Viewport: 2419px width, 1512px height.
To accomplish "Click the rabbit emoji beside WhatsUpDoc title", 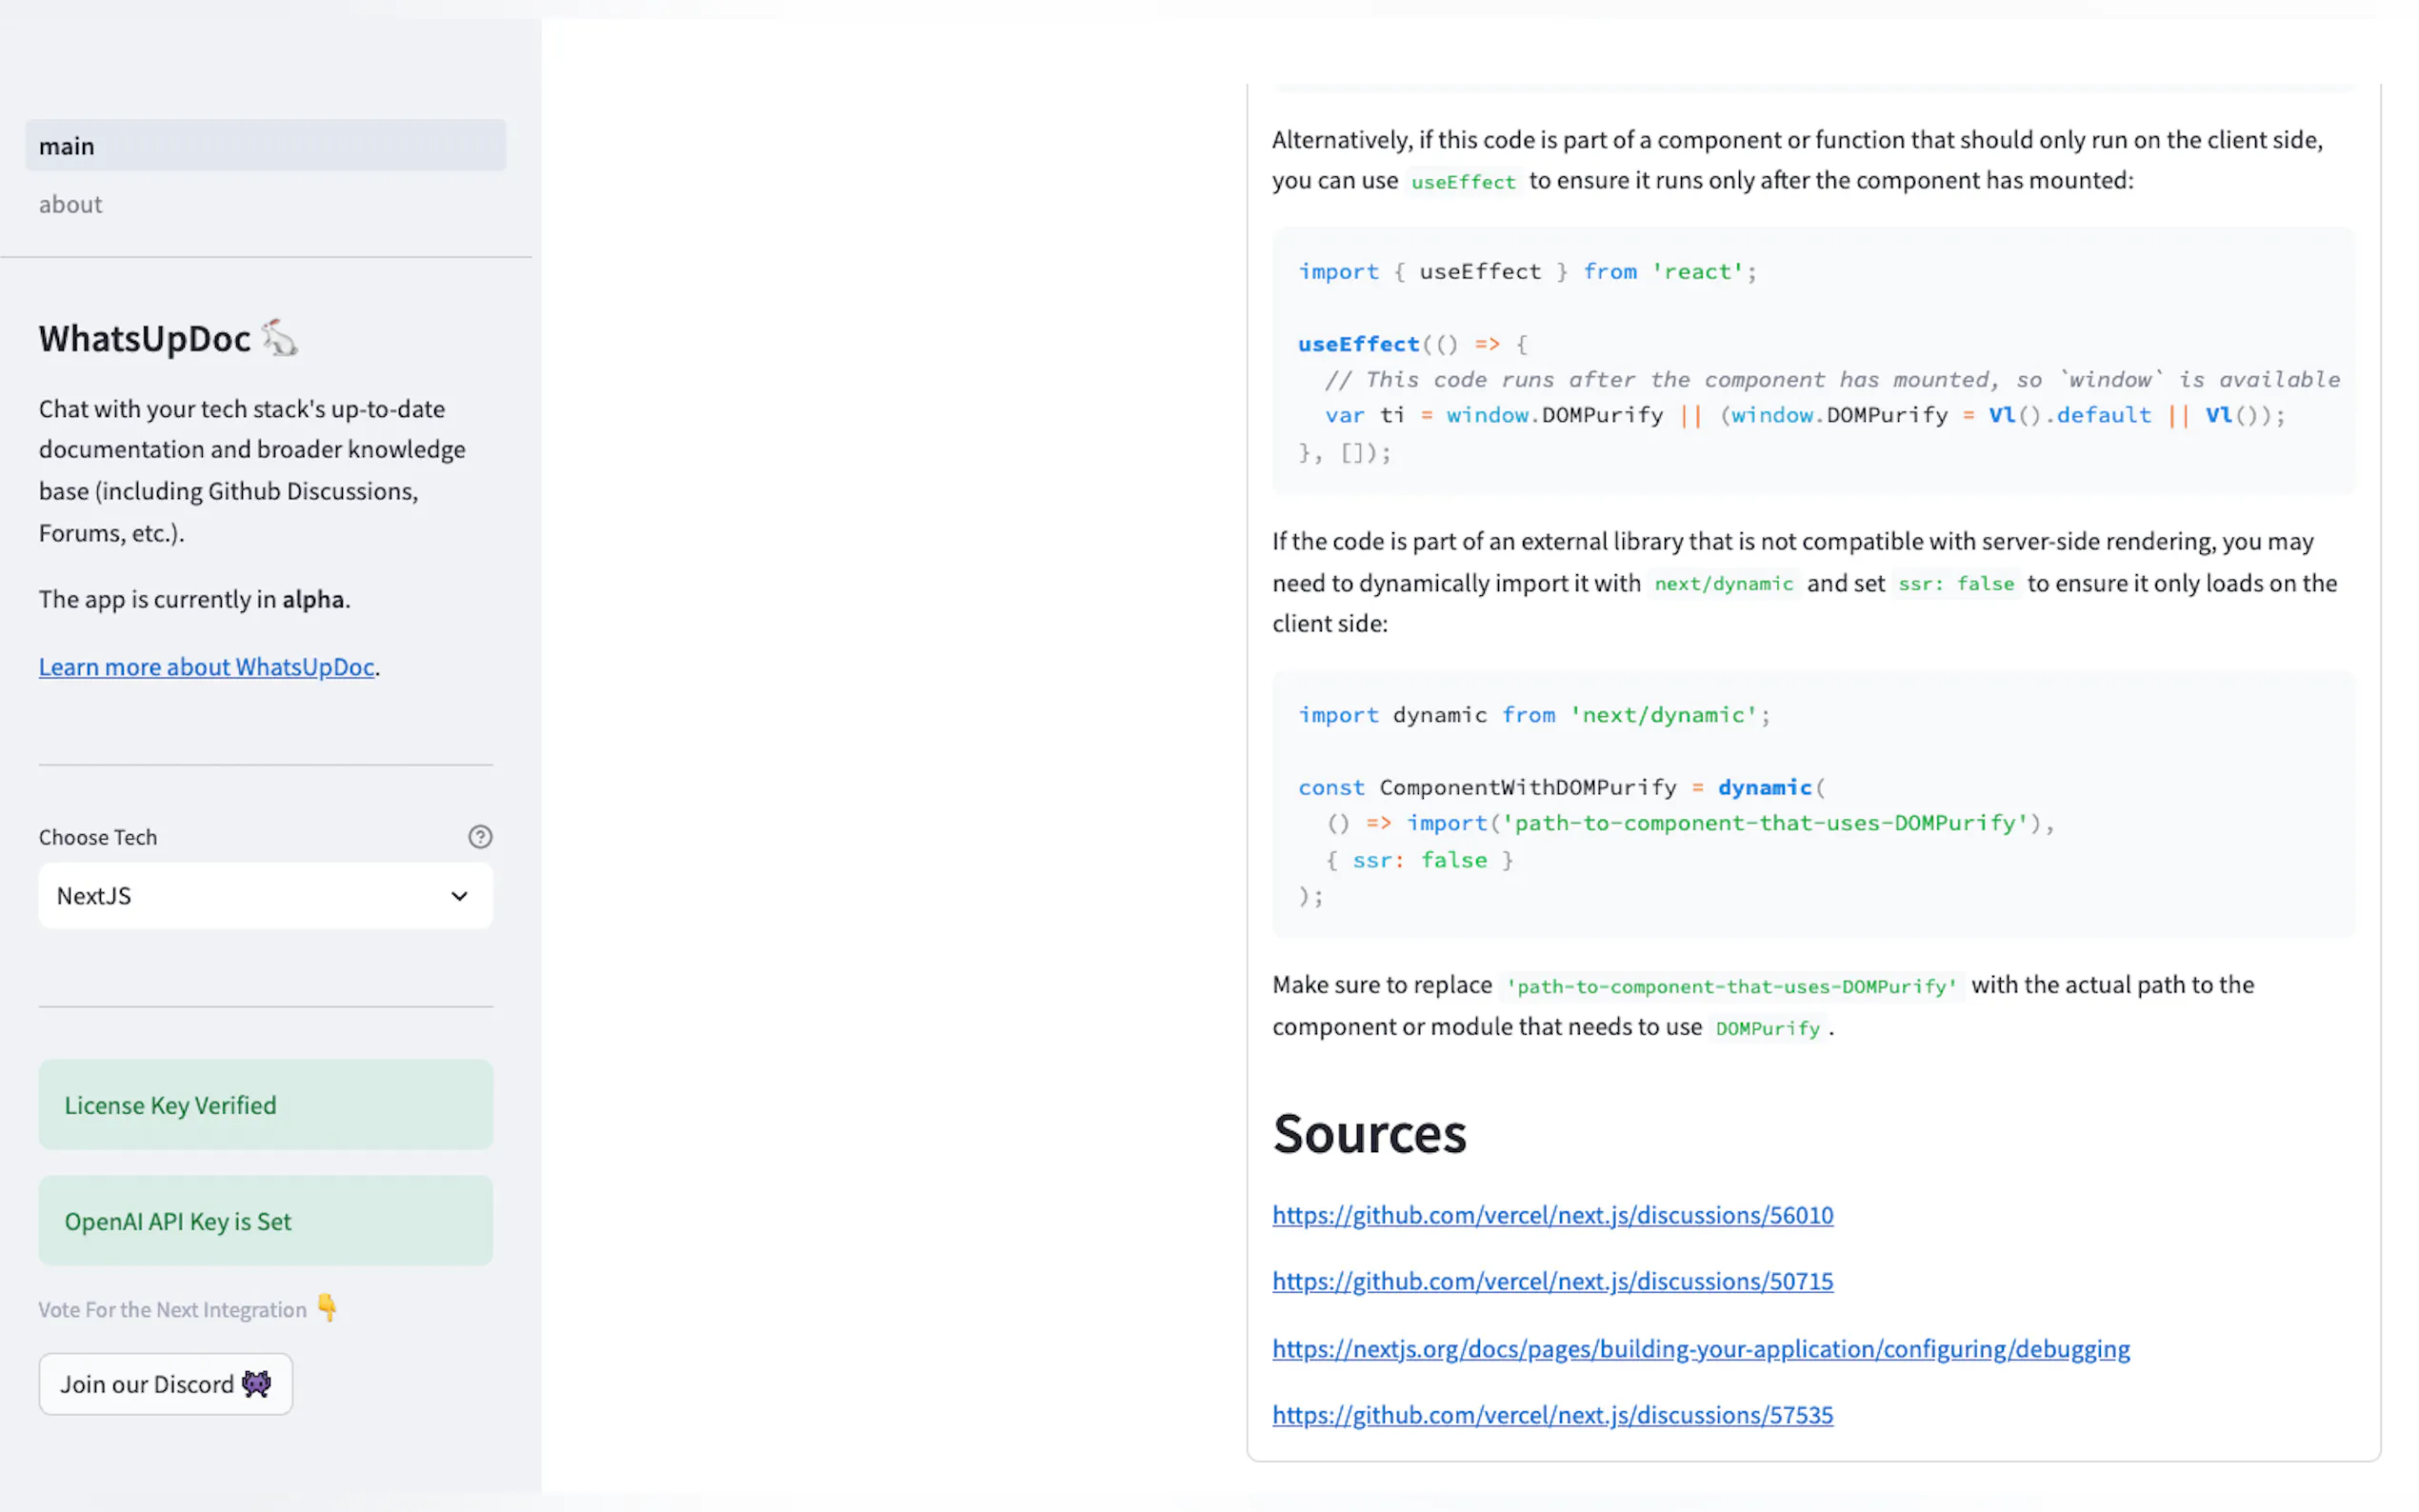I will (280, 339).
